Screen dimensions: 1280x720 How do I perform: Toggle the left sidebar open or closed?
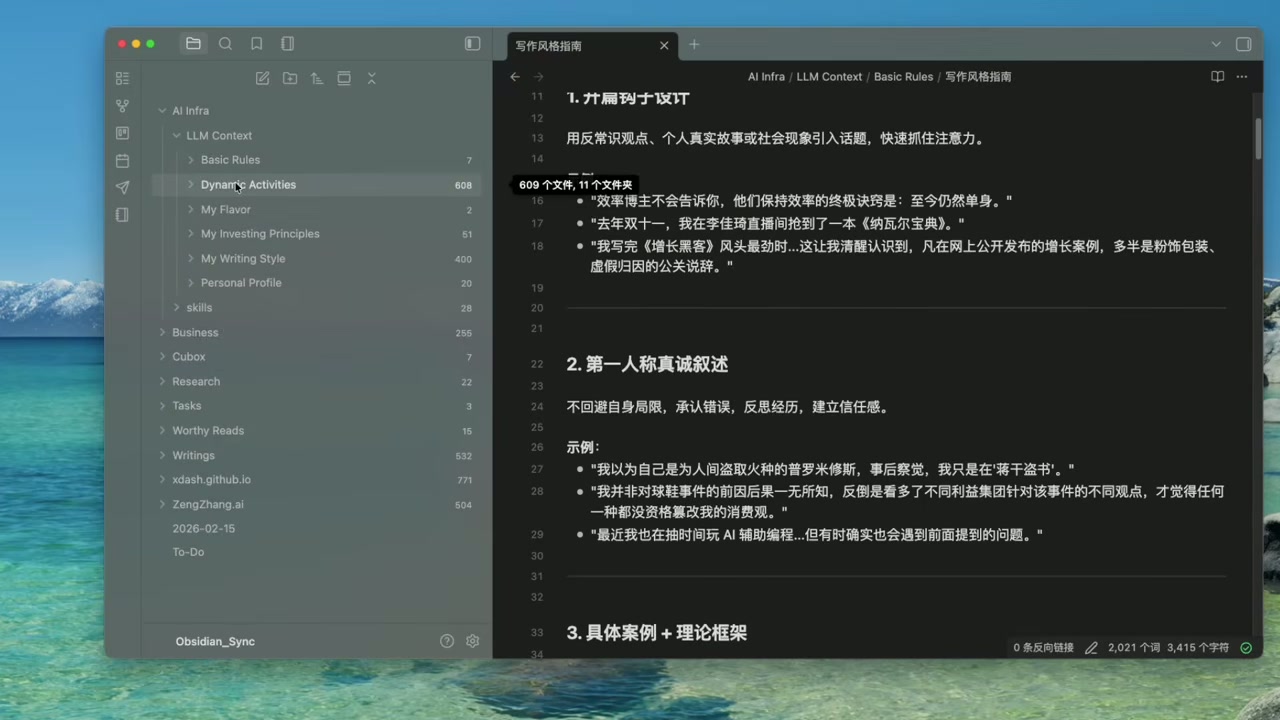point(472,43)
